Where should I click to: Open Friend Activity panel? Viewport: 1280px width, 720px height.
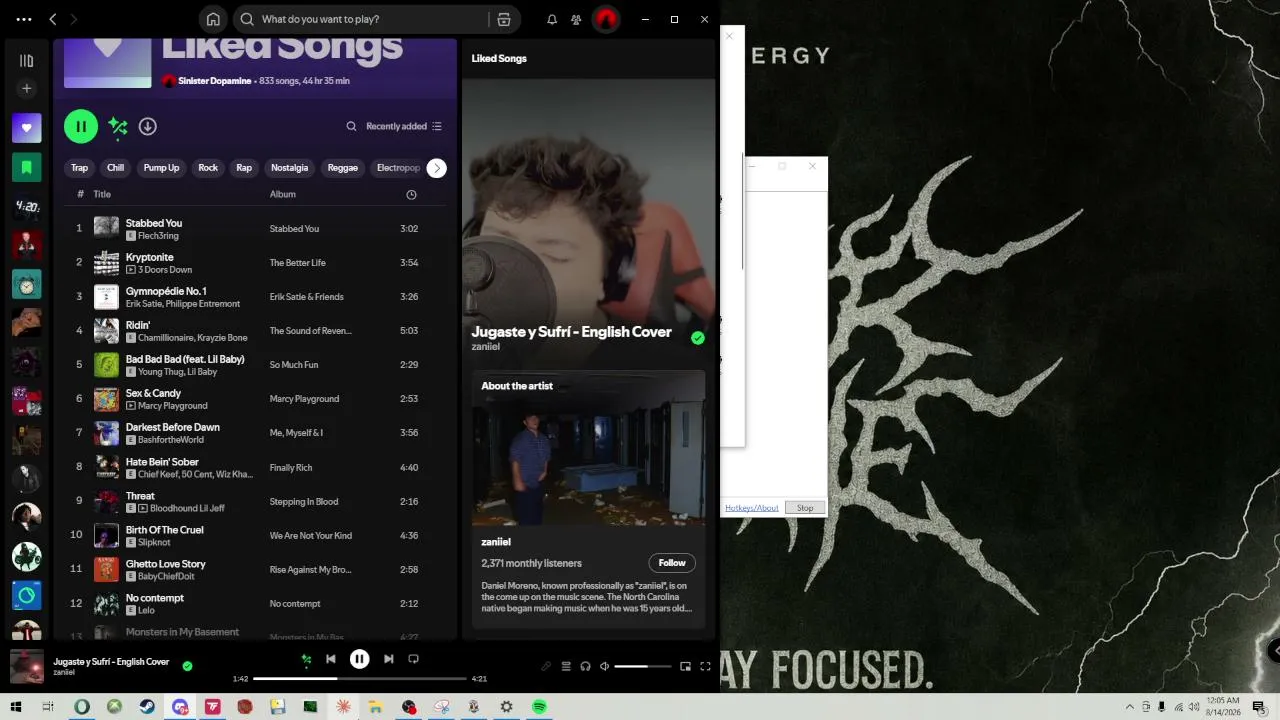tap(576, 19)
